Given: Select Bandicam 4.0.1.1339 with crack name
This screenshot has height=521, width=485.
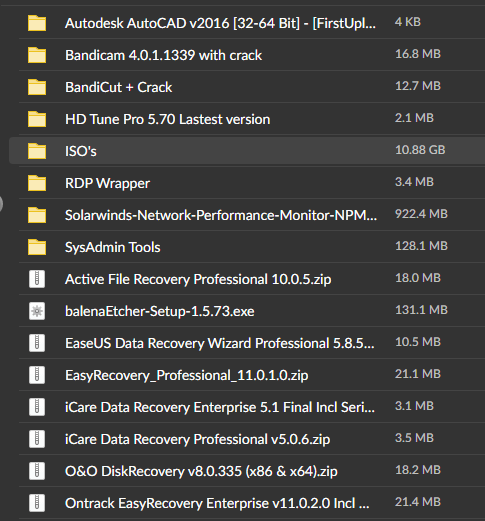Looking at the screenshot, I should click(163, 55).
